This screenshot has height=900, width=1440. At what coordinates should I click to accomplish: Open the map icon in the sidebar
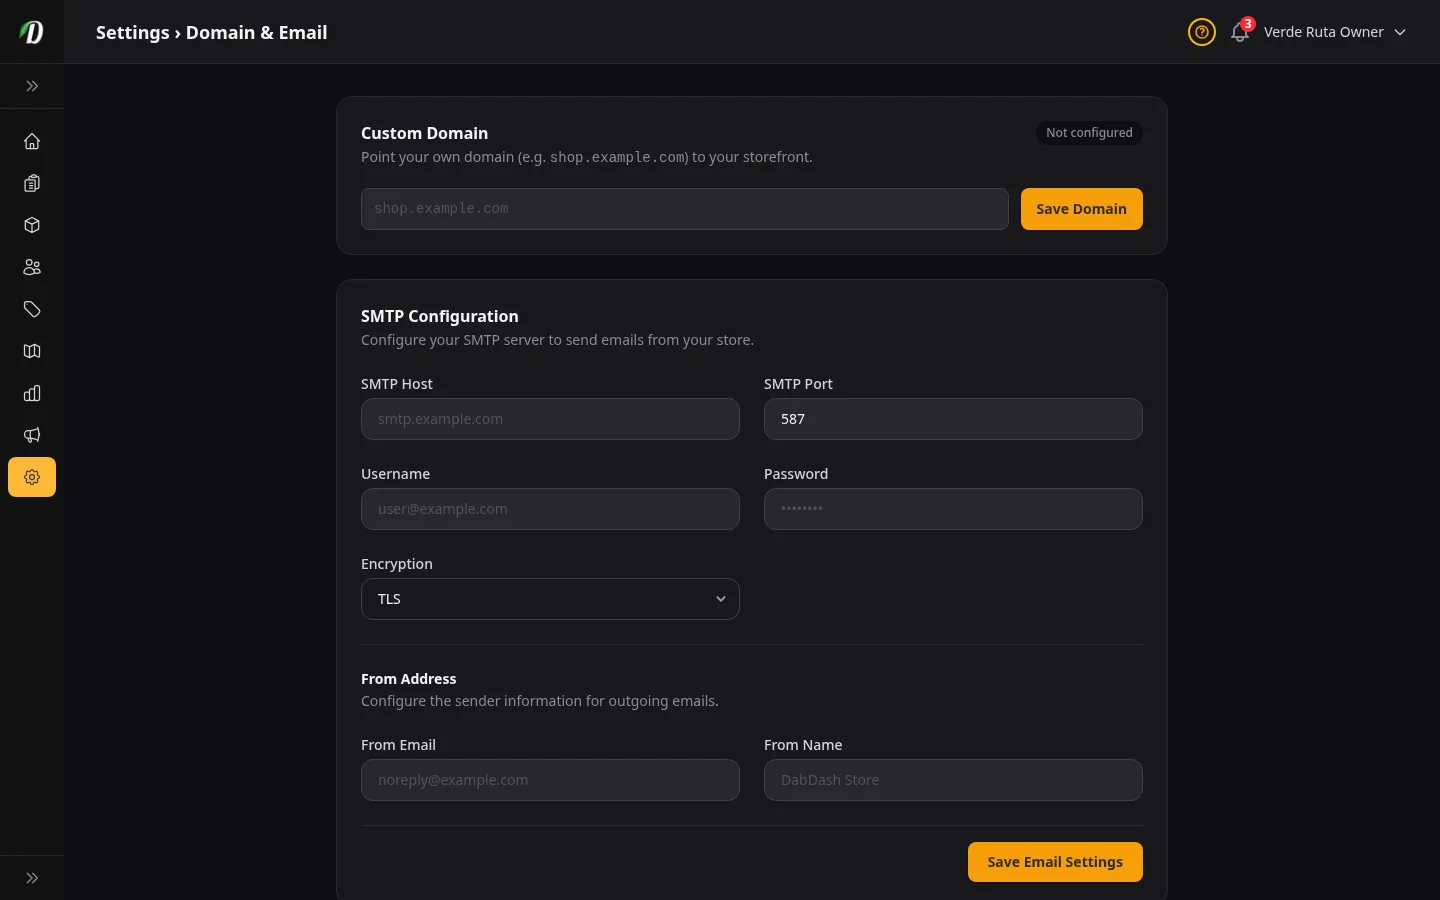[x=32, y=351]
